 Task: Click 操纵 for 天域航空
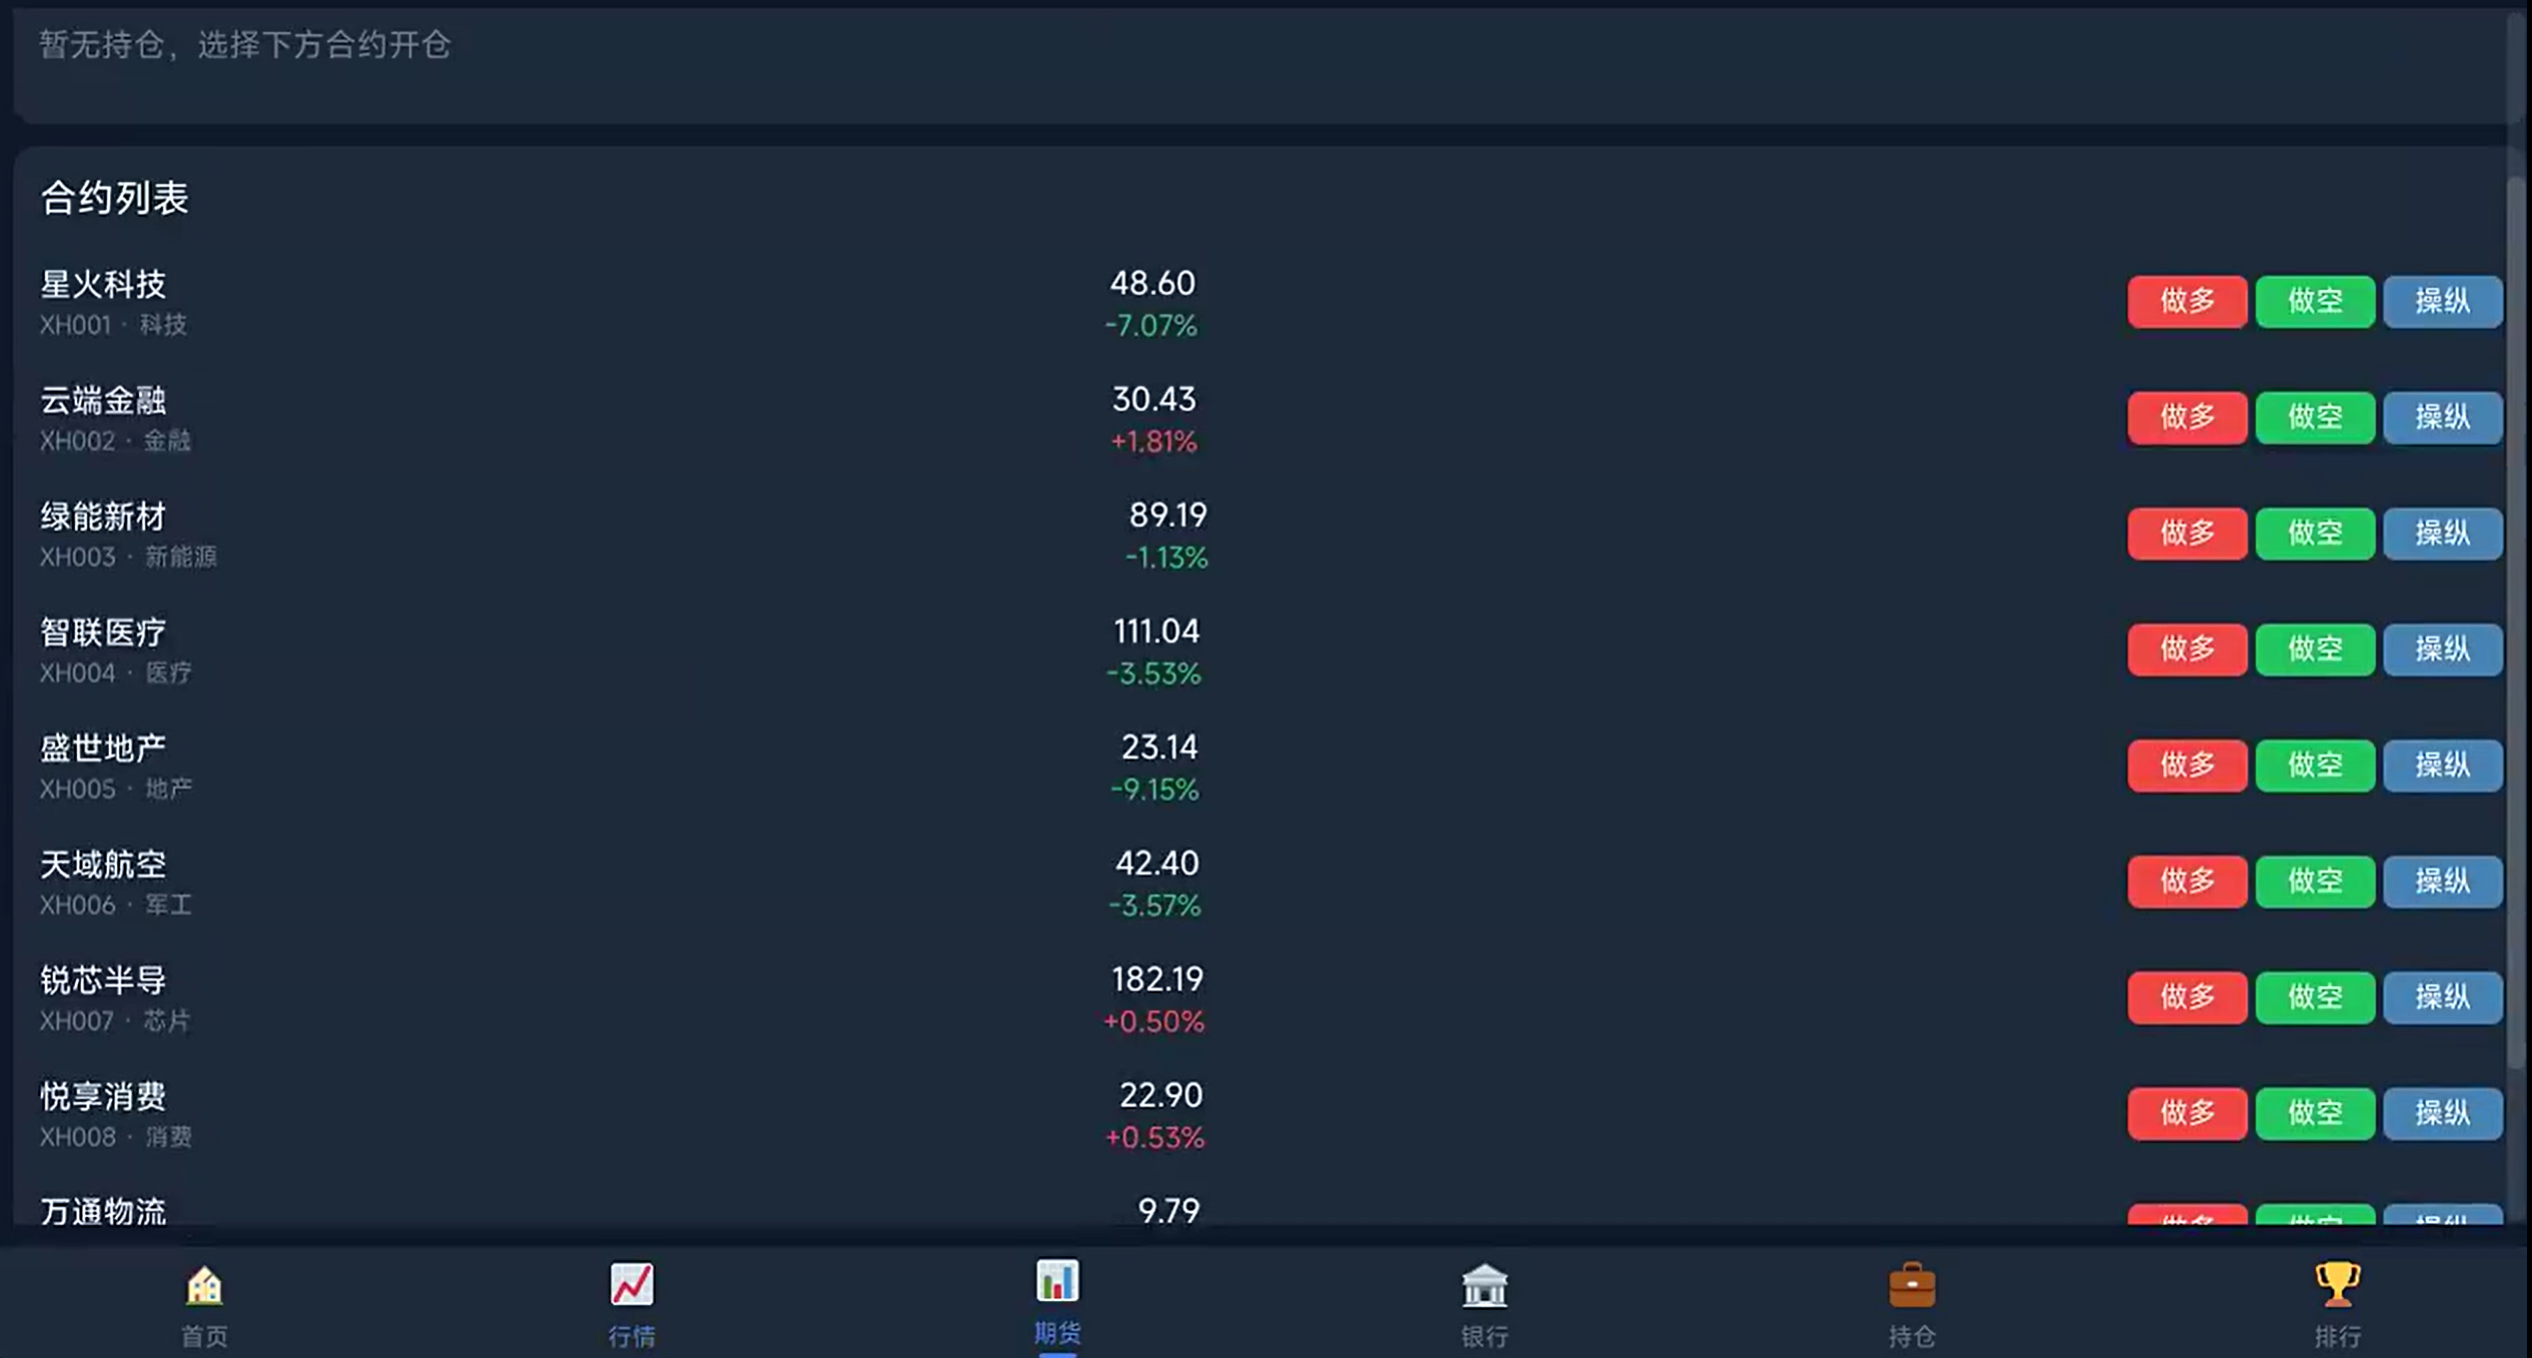coord(2442,881)
